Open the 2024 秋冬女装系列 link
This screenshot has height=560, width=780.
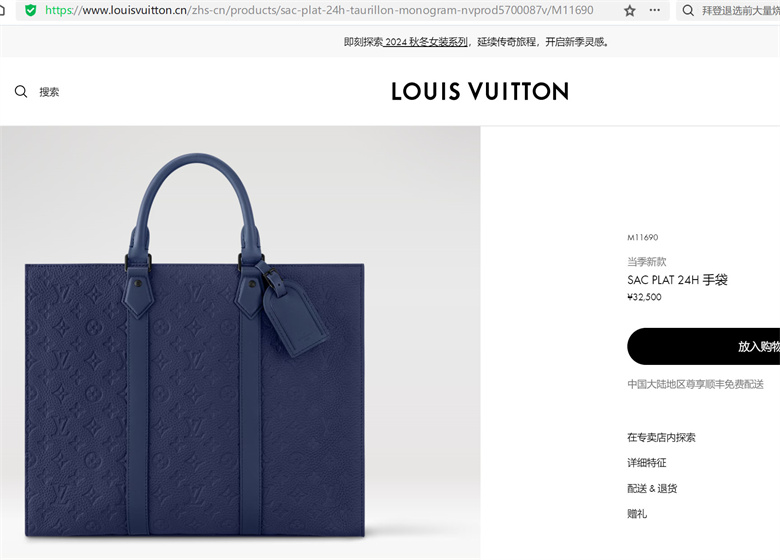[426, 42]
